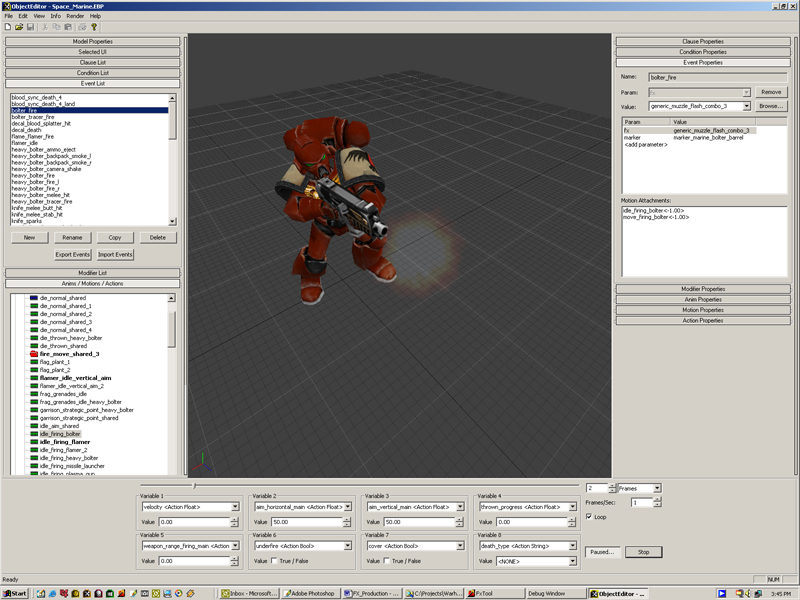The image size is (800, 600).
Task: Select the red fire_move_shared_3 motion icon
Action: pyautogui.click(x=33, y=354)
